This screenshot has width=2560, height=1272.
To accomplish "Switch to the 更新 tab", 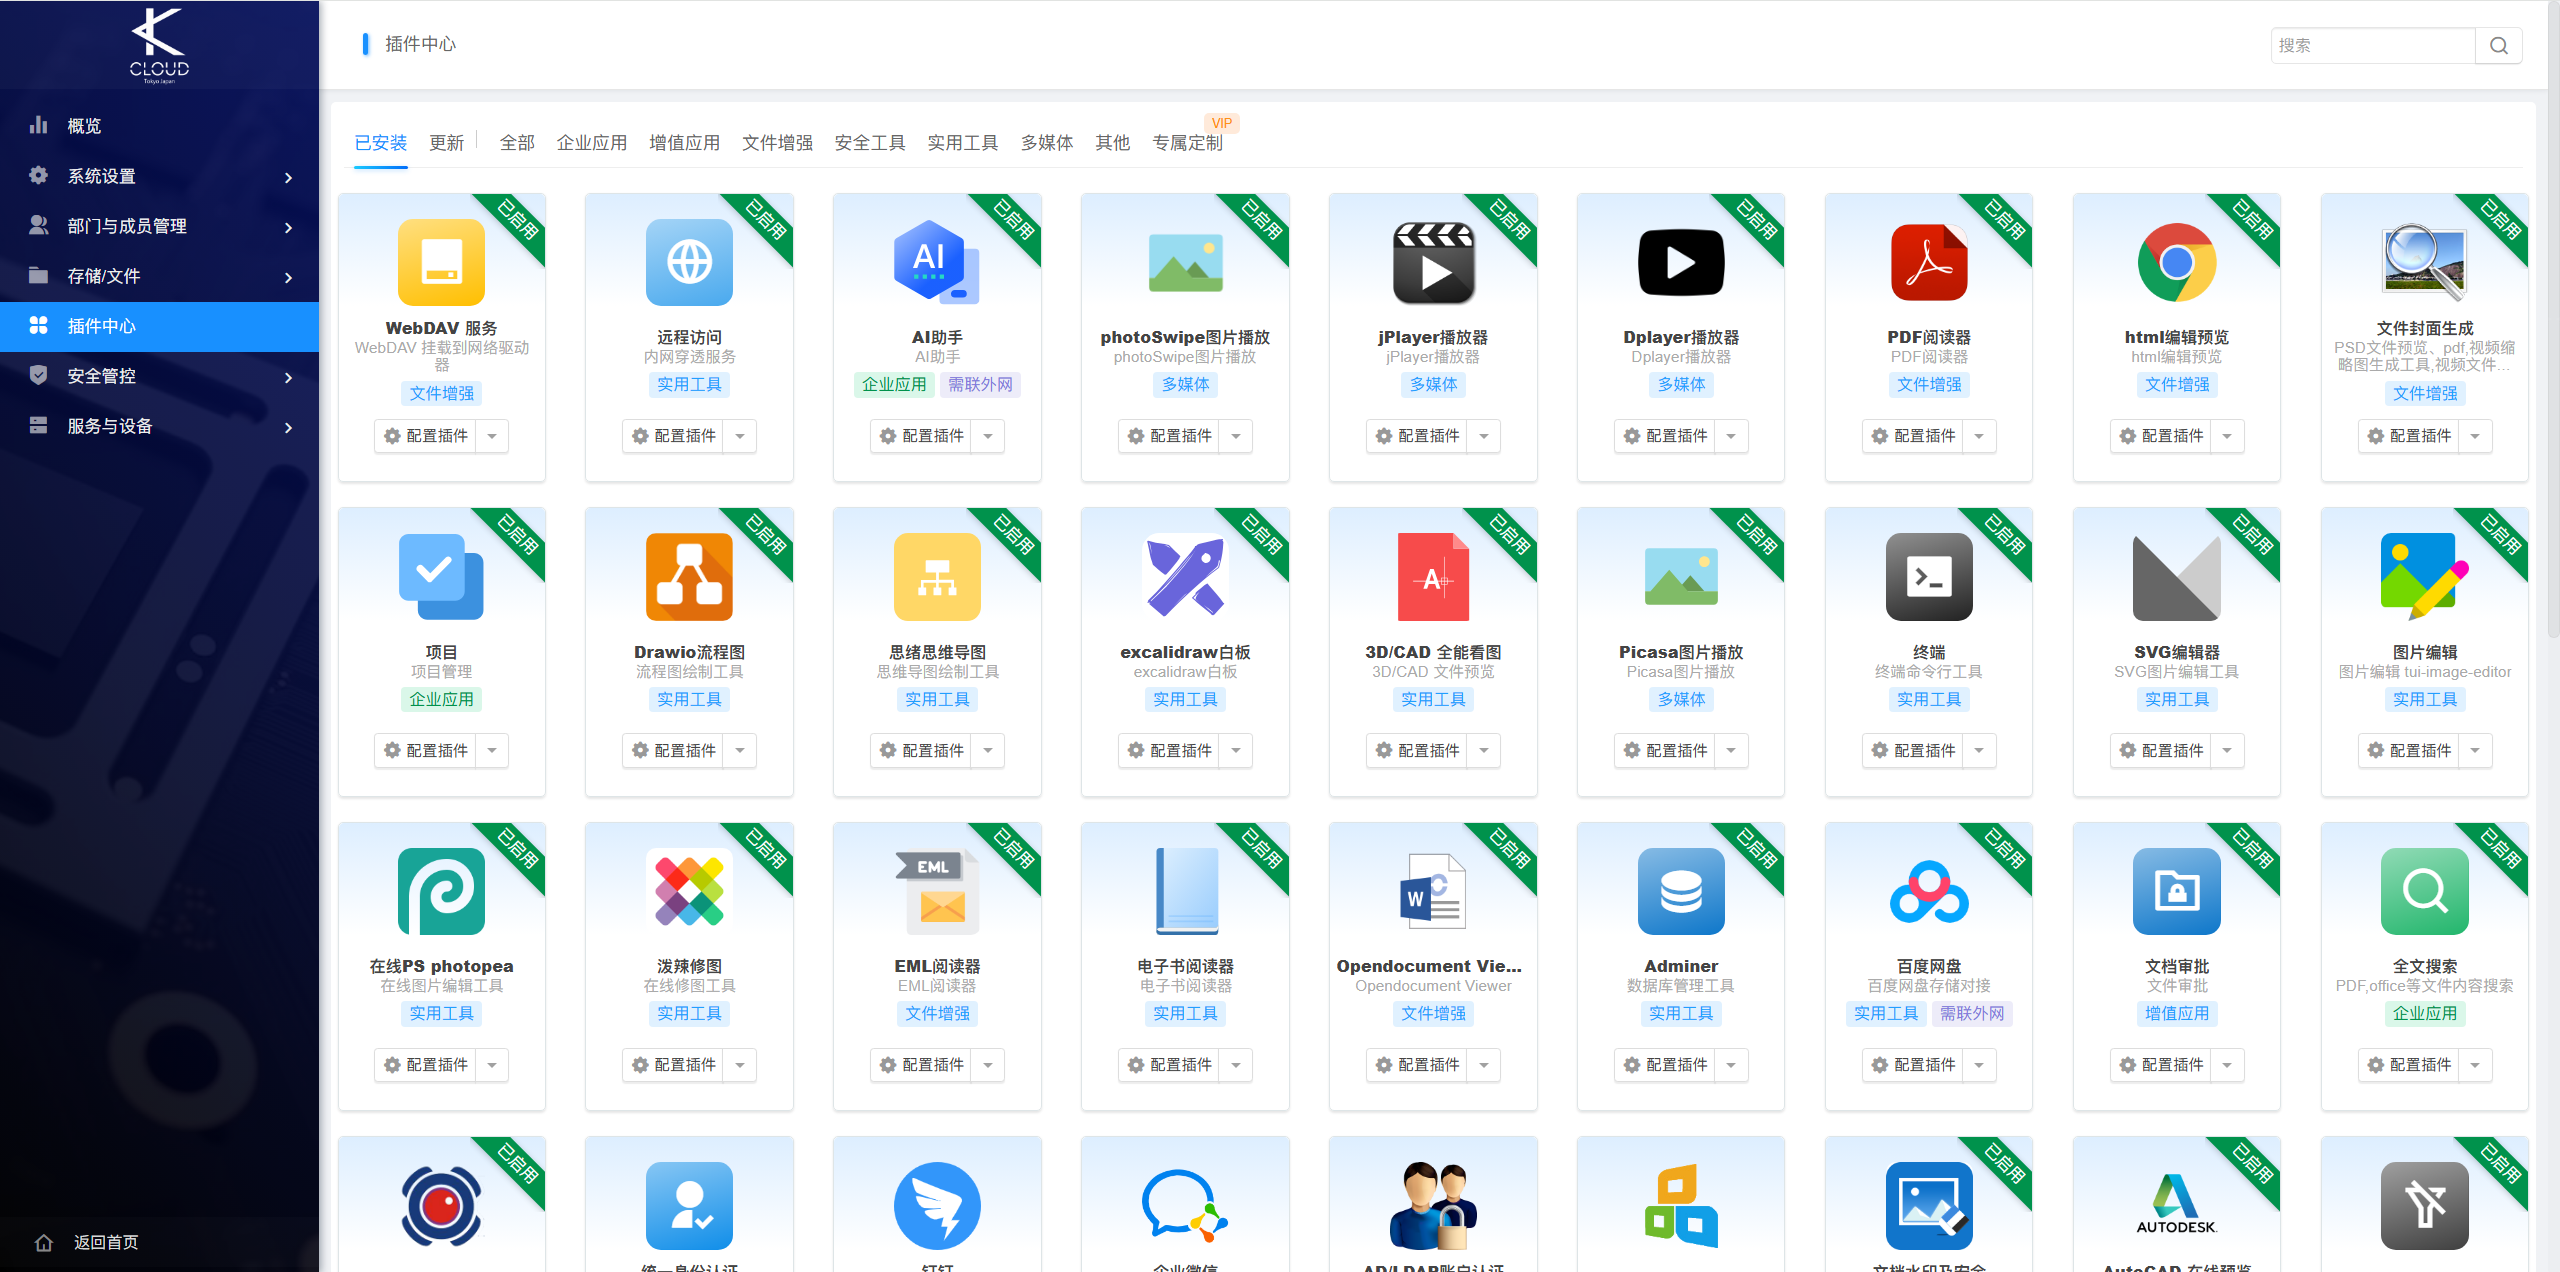I will (x=447, y=143).
